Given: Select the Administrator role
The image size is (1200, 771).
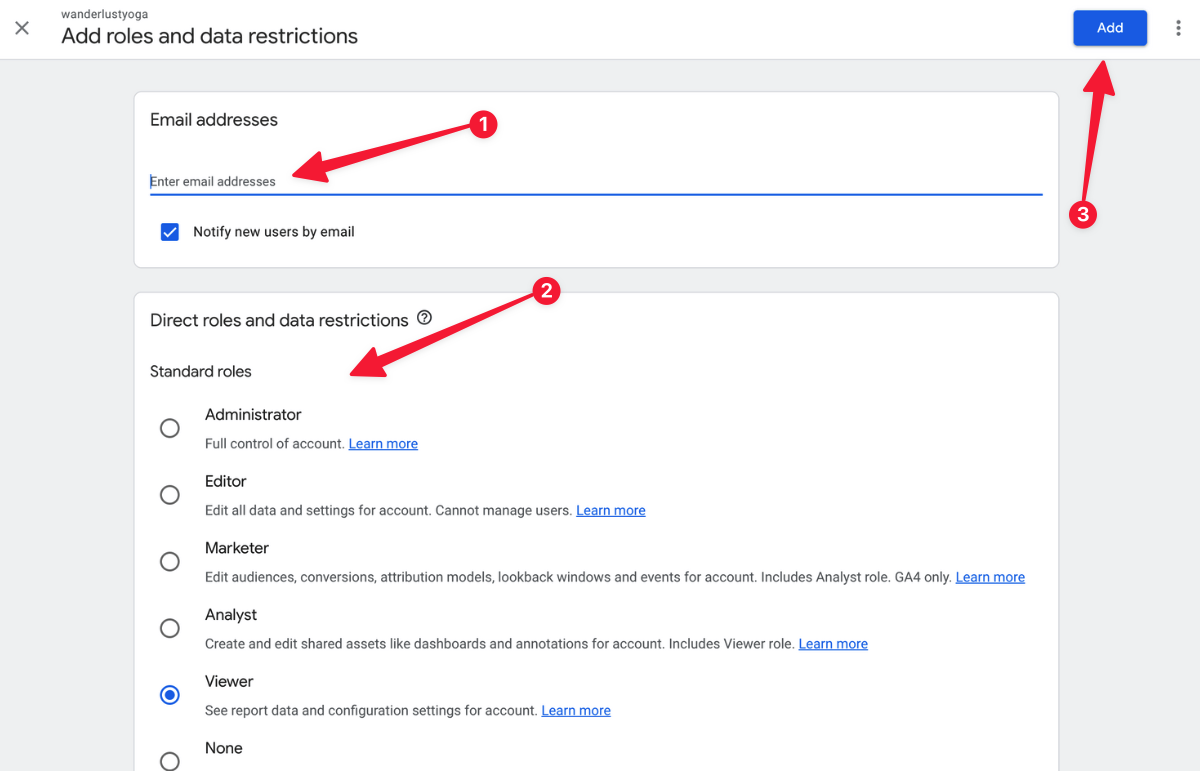Looking at the screenshot, I should (169, 428).
